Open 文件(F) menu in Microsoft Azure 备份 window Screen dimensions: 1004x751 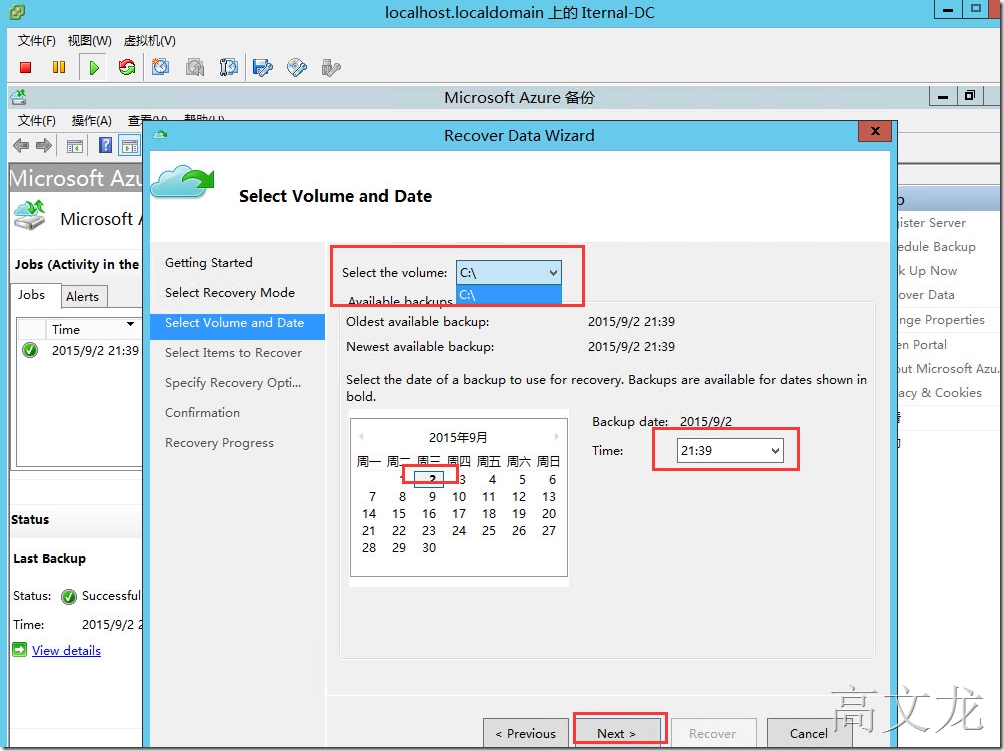click(x=36, y=120)
